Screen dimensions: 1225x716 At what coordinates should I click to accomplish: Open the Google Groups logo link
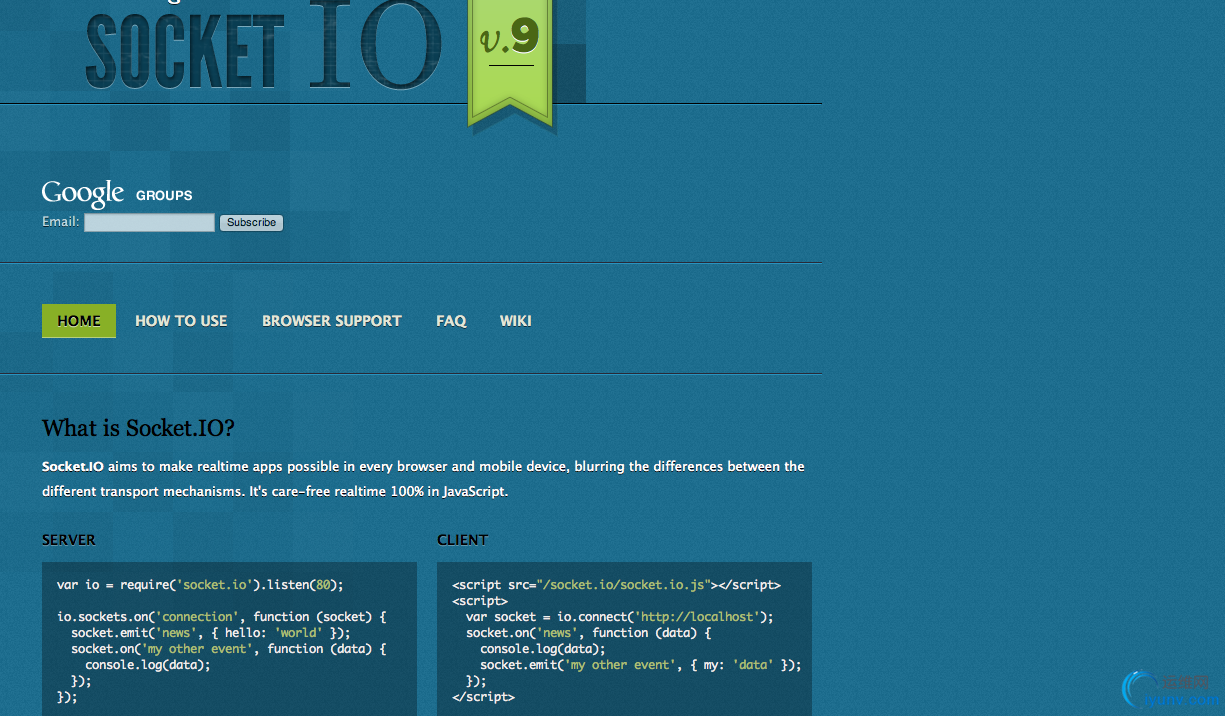click(x=117, y=194)
